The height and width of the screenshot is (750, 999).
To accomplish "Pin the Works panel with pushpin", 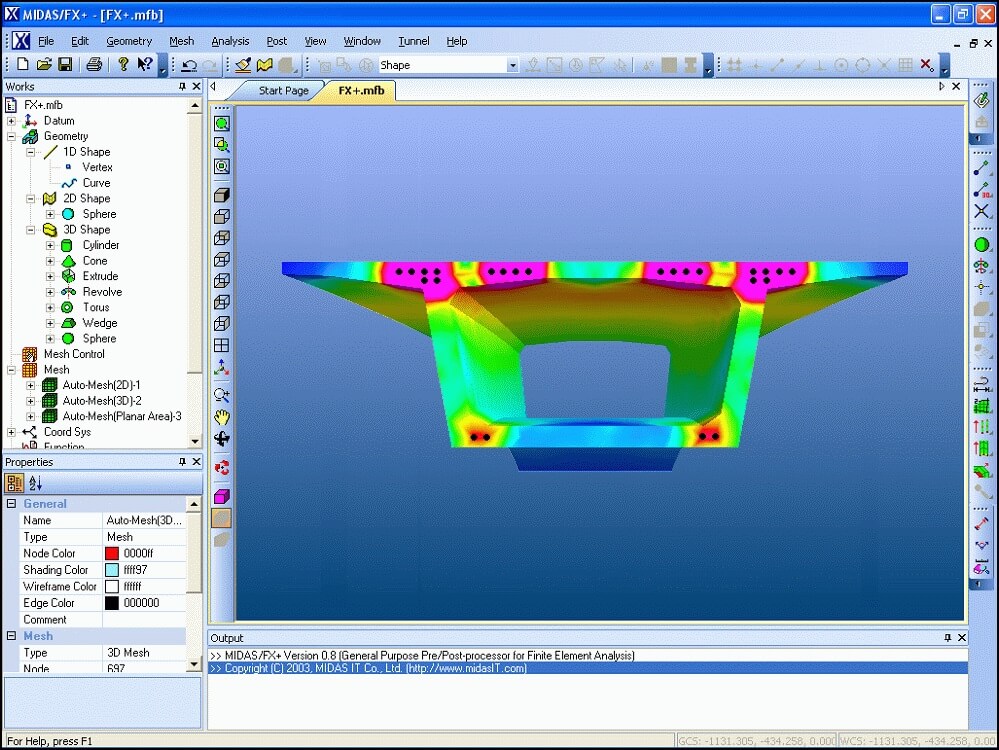I will click(x=182, y=87).
